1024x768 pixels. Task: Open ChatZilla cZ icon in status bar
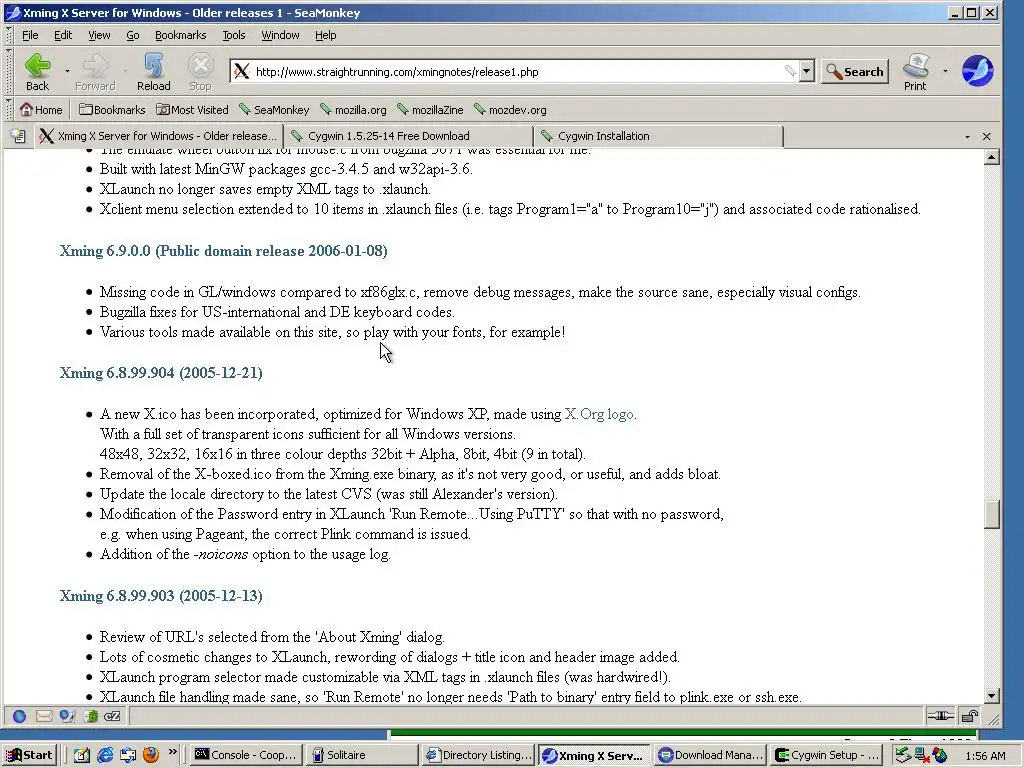[112, 716]
